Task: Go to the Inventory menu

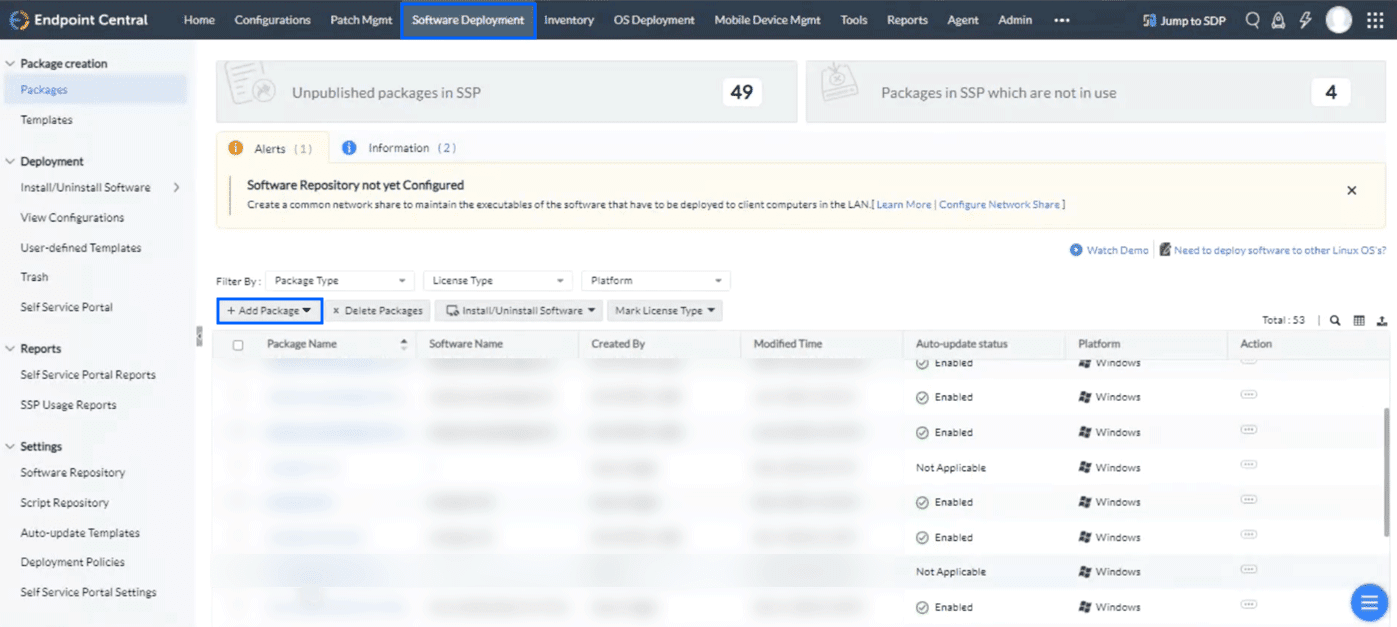Action: click(x=568, y=20)
